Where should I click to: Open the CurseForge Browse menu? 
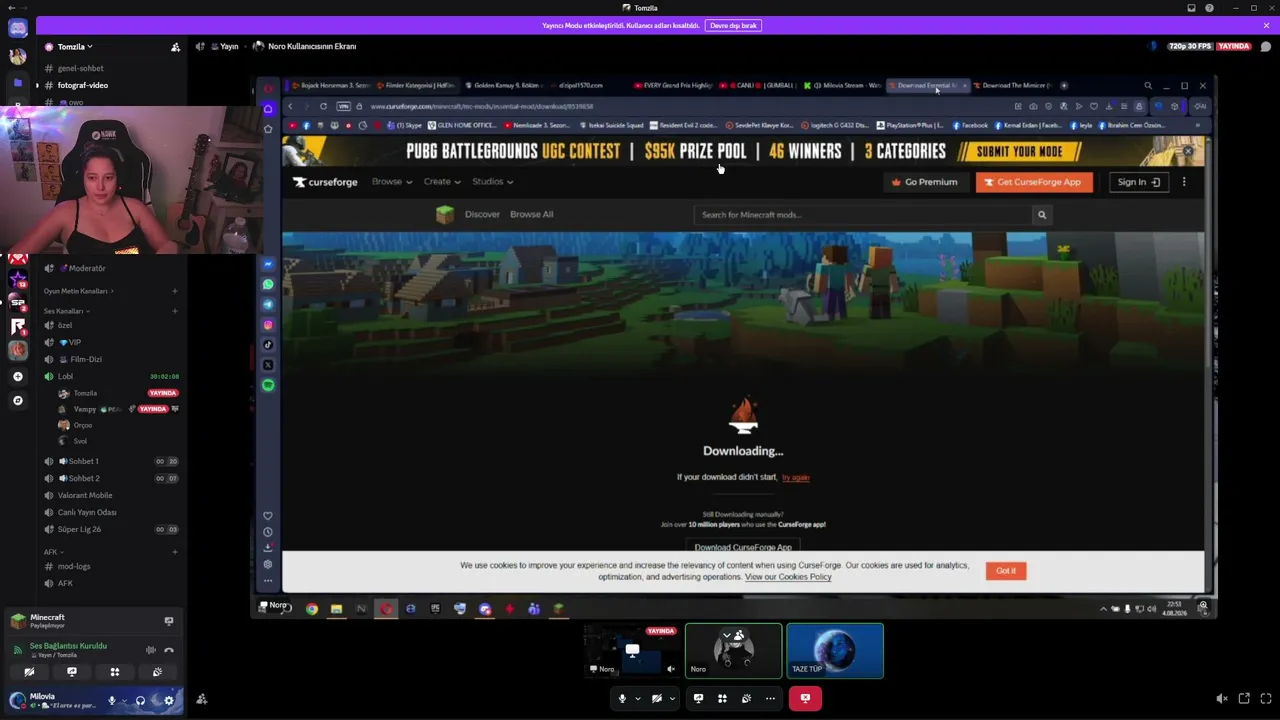[392, 181]
